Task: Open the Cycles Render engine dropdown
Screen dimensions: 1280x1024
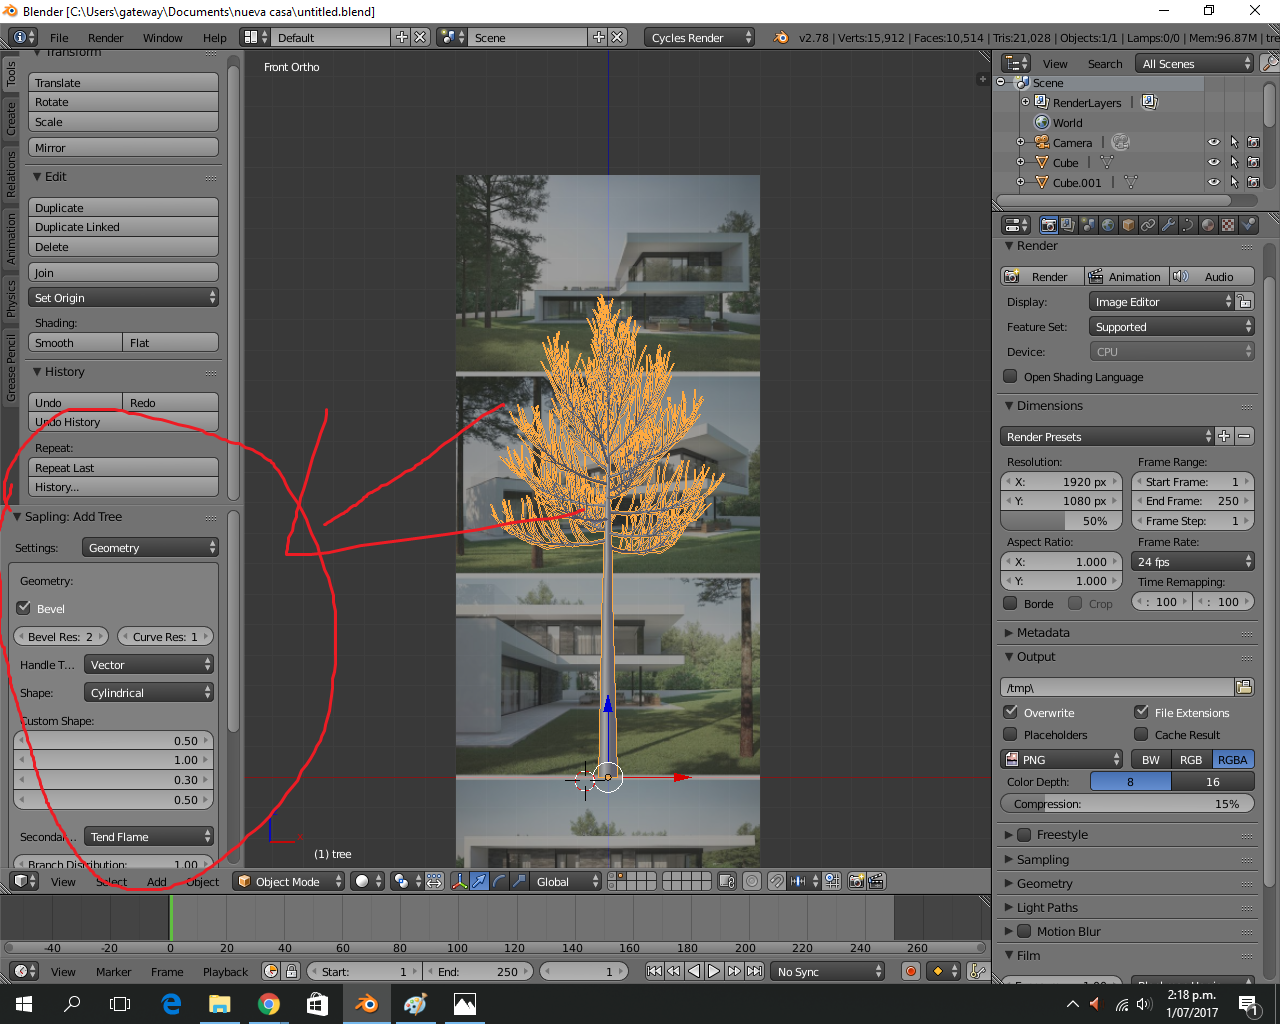Action: point(699,37)
